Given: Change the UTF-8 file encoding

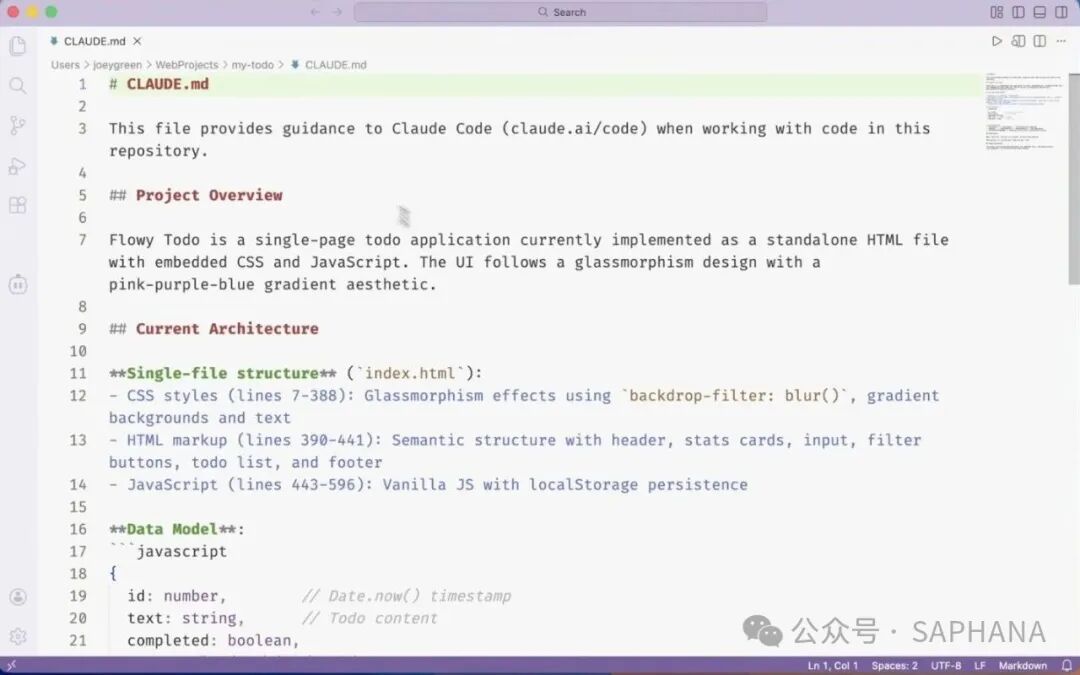Looking at the screenshot, I should tap(946, 665).
